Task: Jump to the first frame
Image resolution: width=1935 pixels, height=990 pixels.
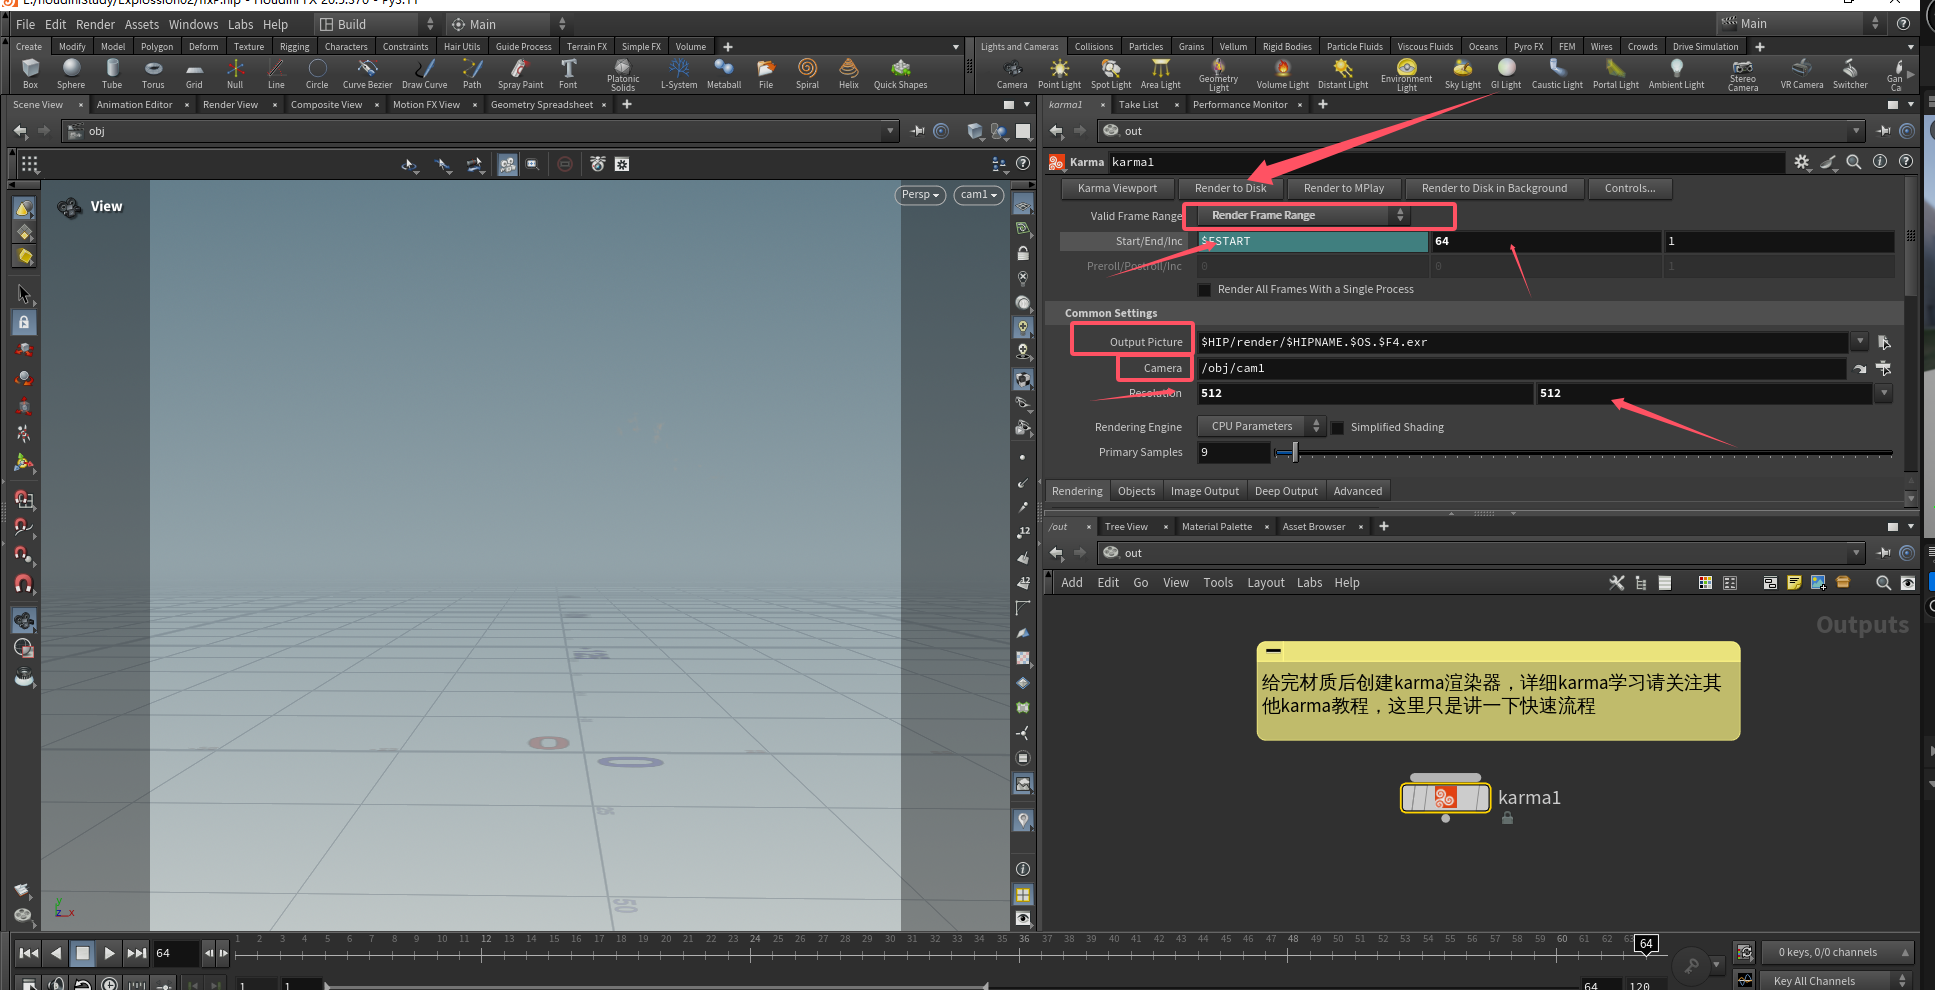Action: (29, 953)
